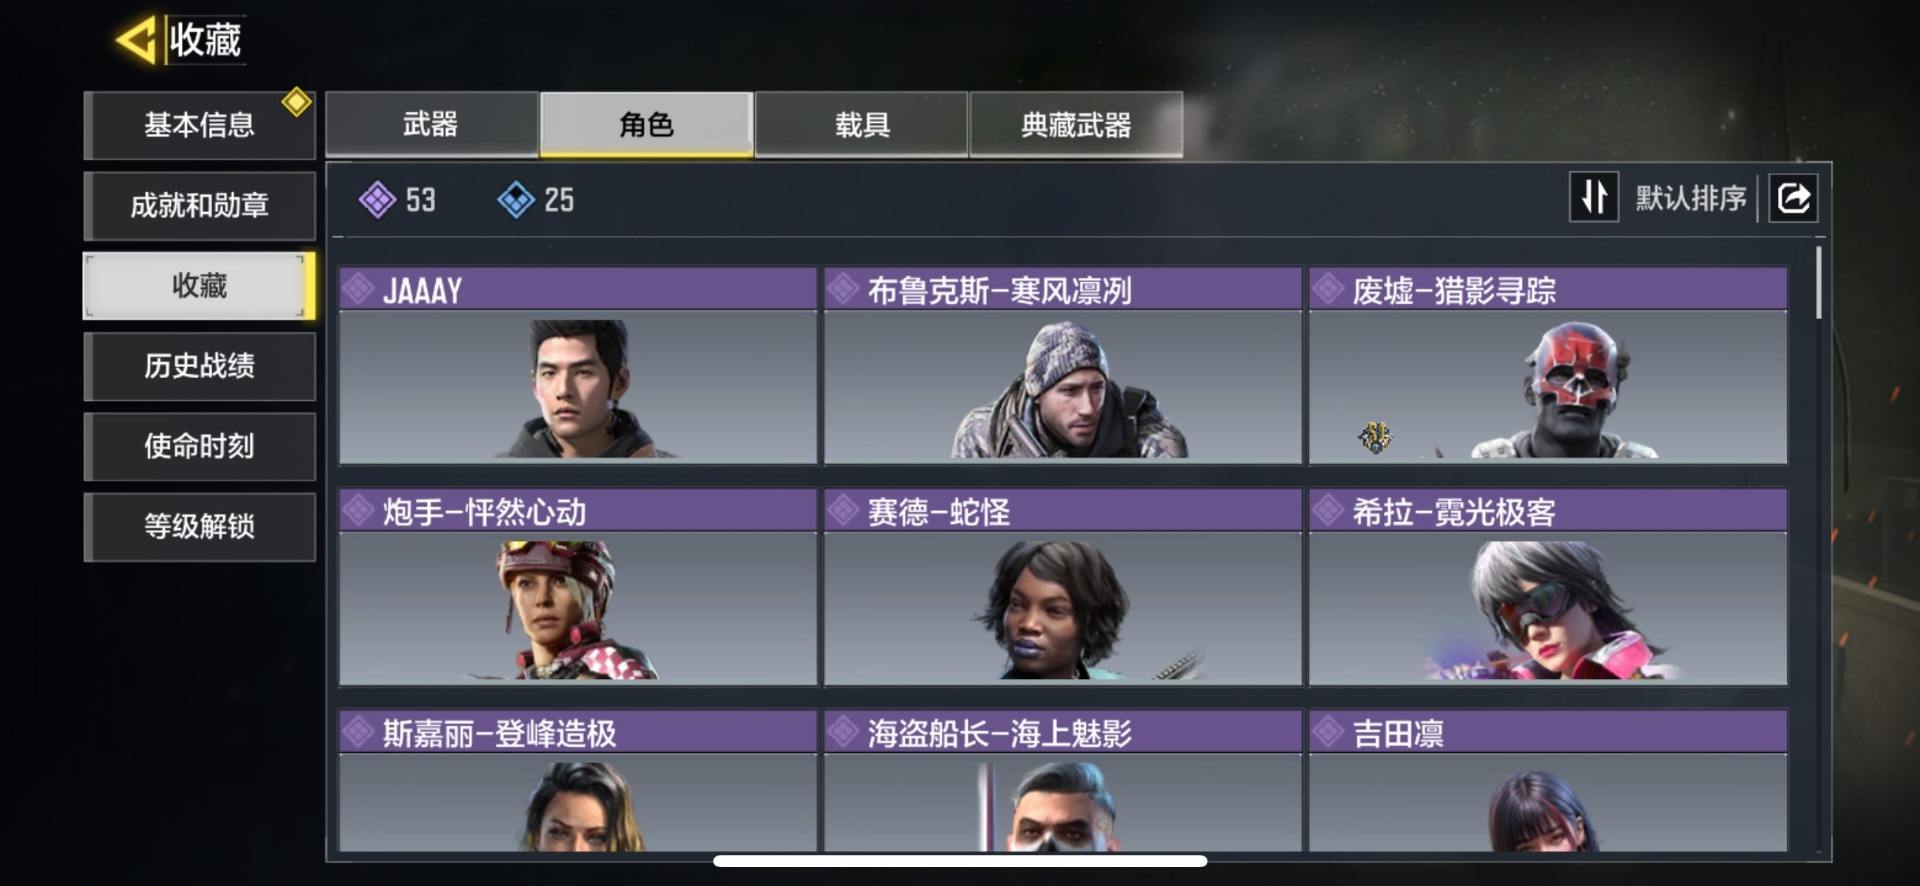The width and height of the screenshot is (1920, 886).
Task: Click the sort order arrows icon
Action: [1594, 197]
